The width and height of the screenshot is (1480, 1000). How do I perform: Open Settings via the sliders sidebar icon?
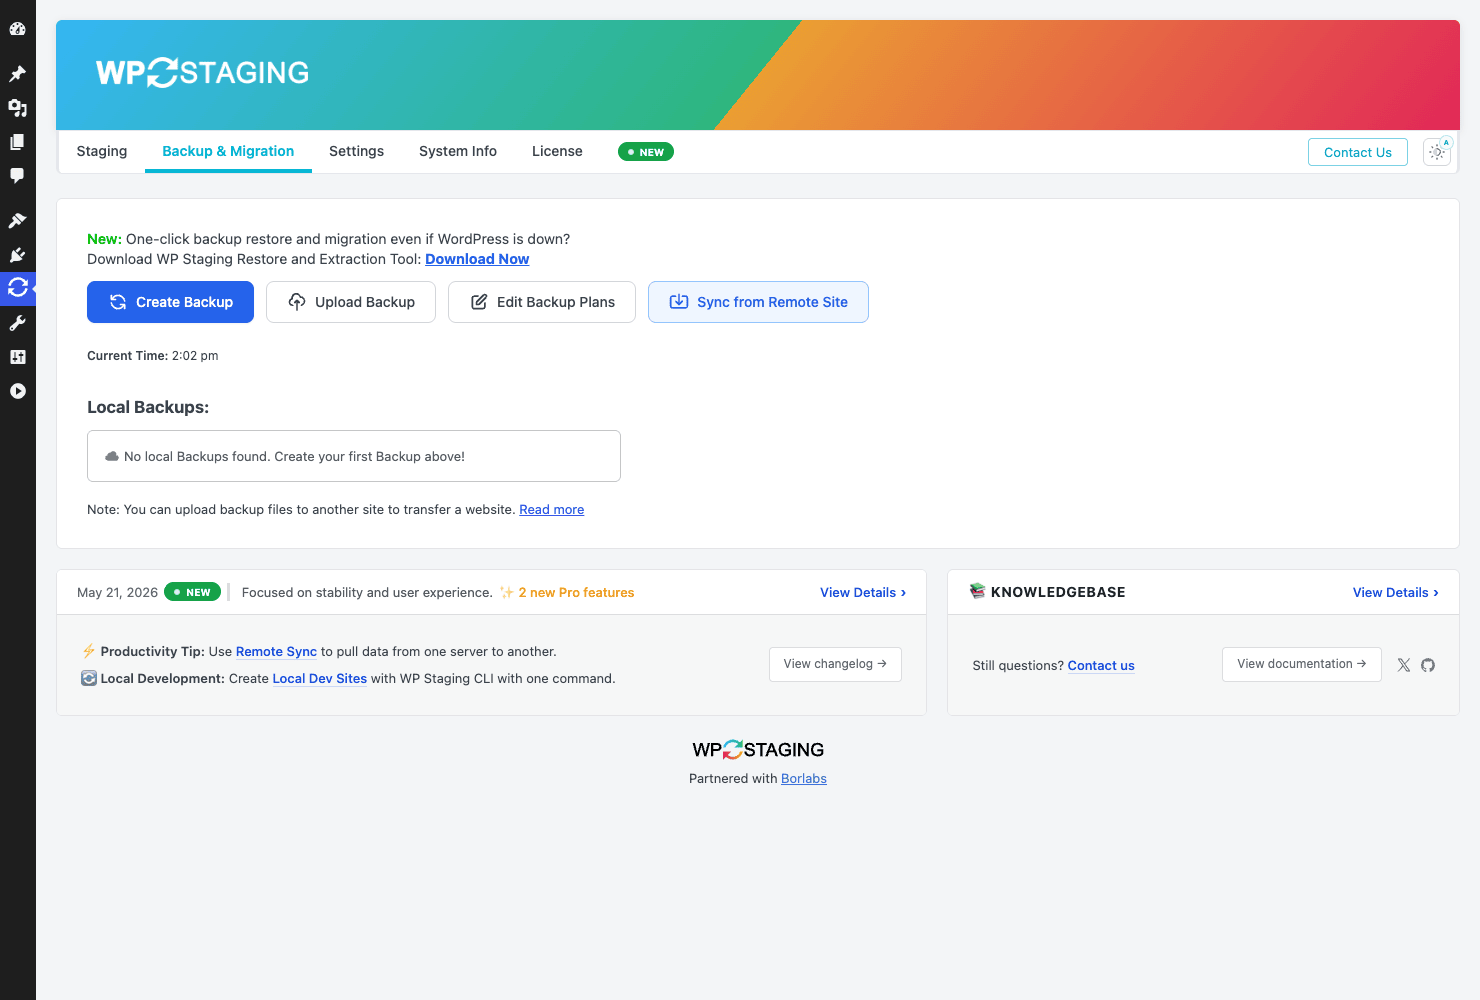point(17,357)
